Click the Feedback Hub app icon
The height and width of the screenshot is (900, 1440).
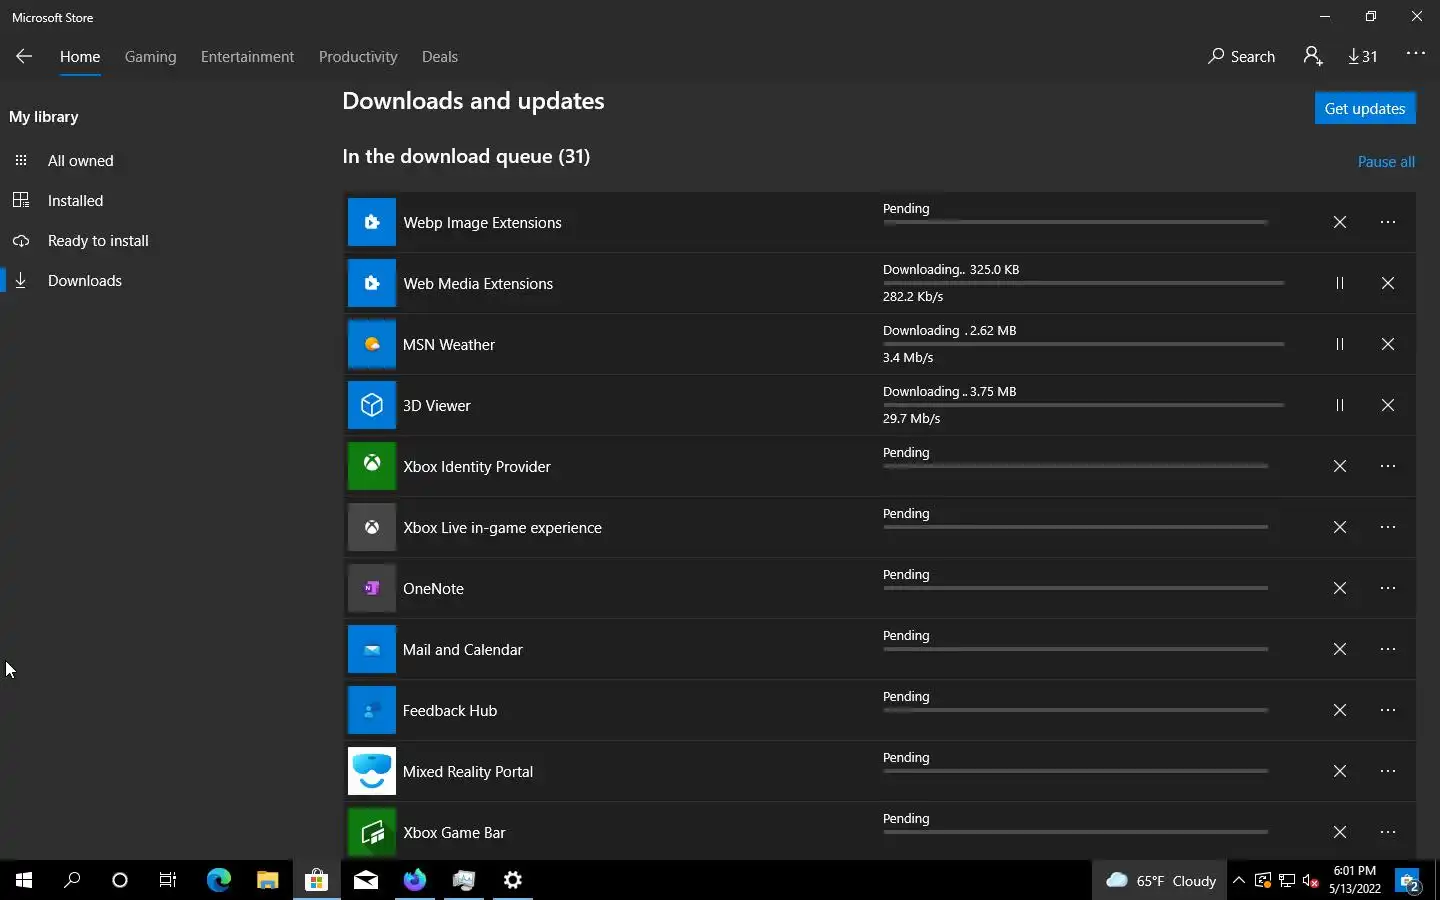372,710
